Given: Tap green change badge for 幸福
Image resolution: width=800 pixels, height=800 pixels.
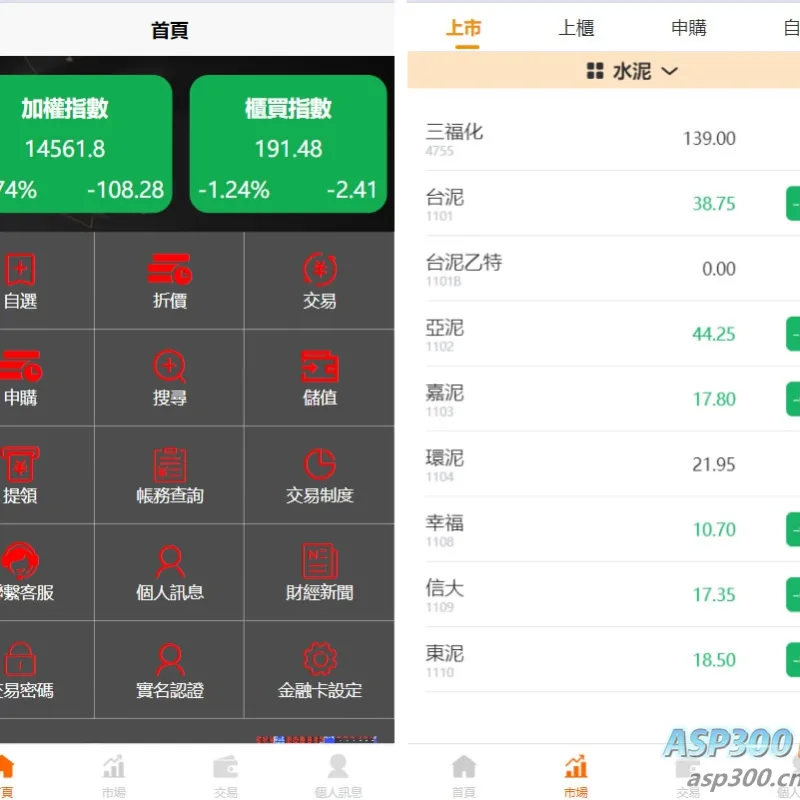Looking at the screenshot, I should click(x=793, y=529).
